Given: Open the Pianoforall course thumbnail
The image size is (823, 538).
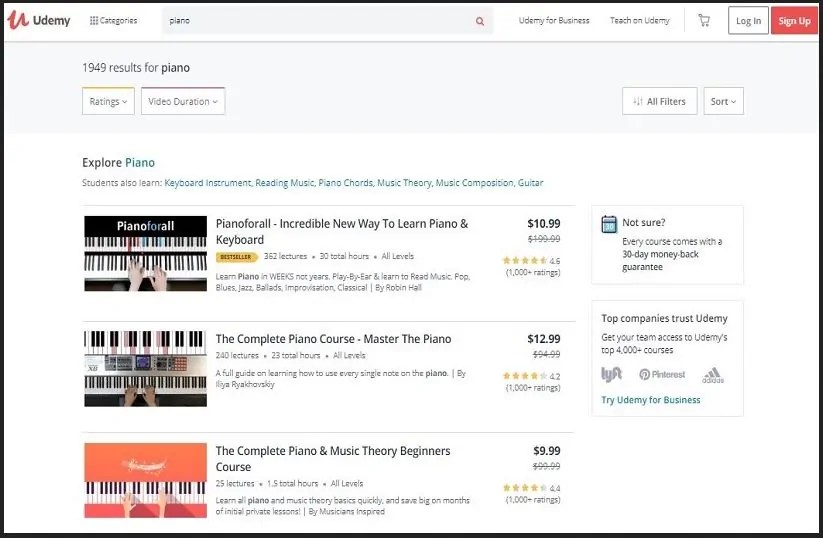Looking at the screenshot, I should pyautogui.click(x=145, y=254).
